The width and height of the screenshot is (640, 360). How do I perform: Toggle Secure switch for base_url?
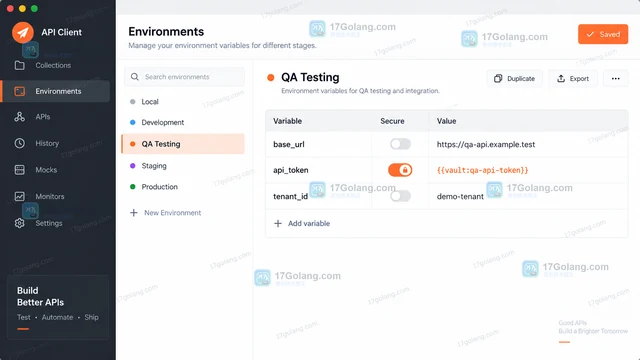[400, 144]
